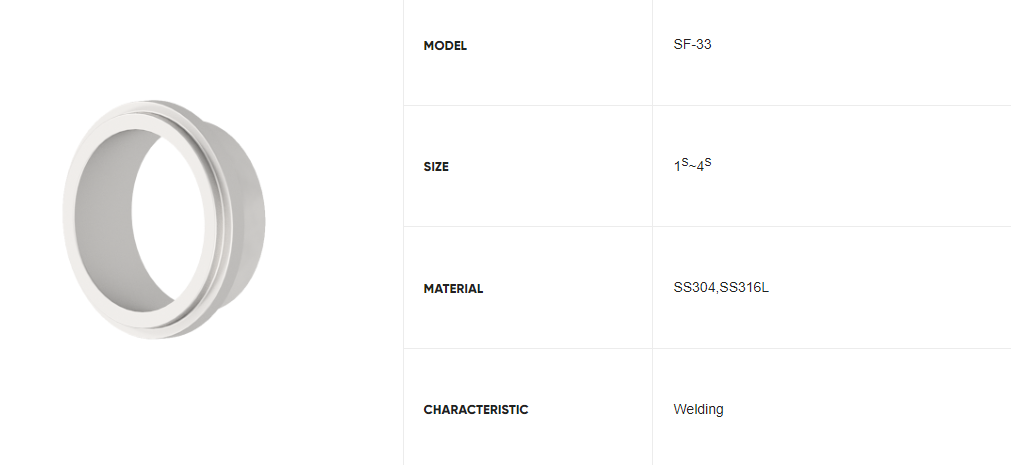Image resolution: width=1011 pixels, height=465 pixels.
Task: Click the CHARACTERISTIC row label
Action: [475, 410]
